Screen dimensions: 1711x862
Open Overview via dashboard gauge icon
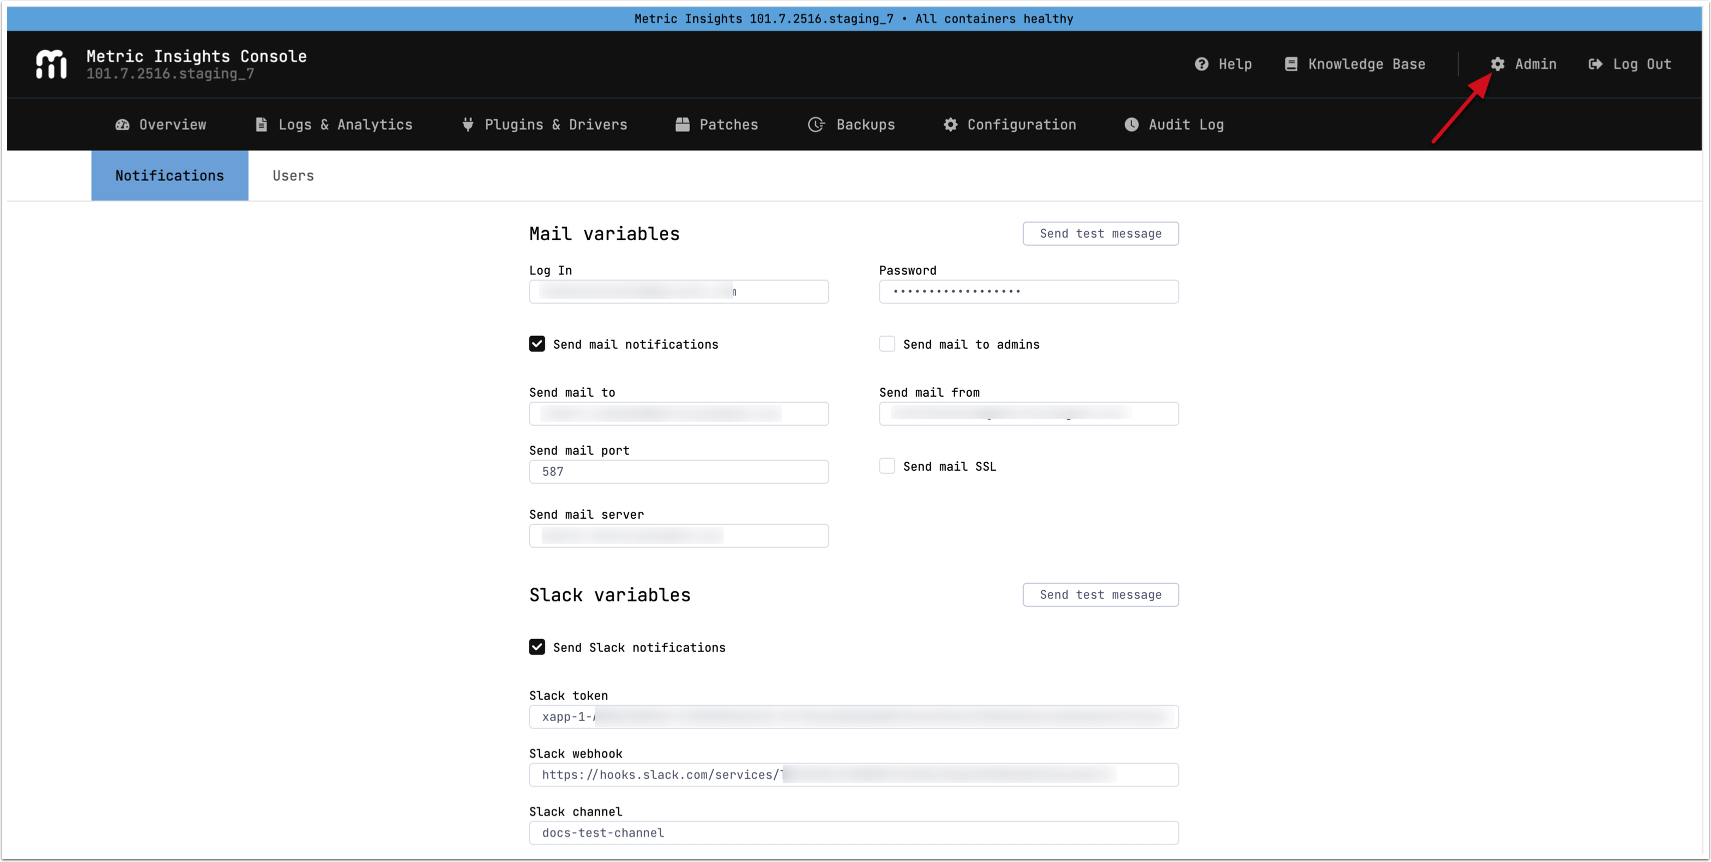click(122, 125)
